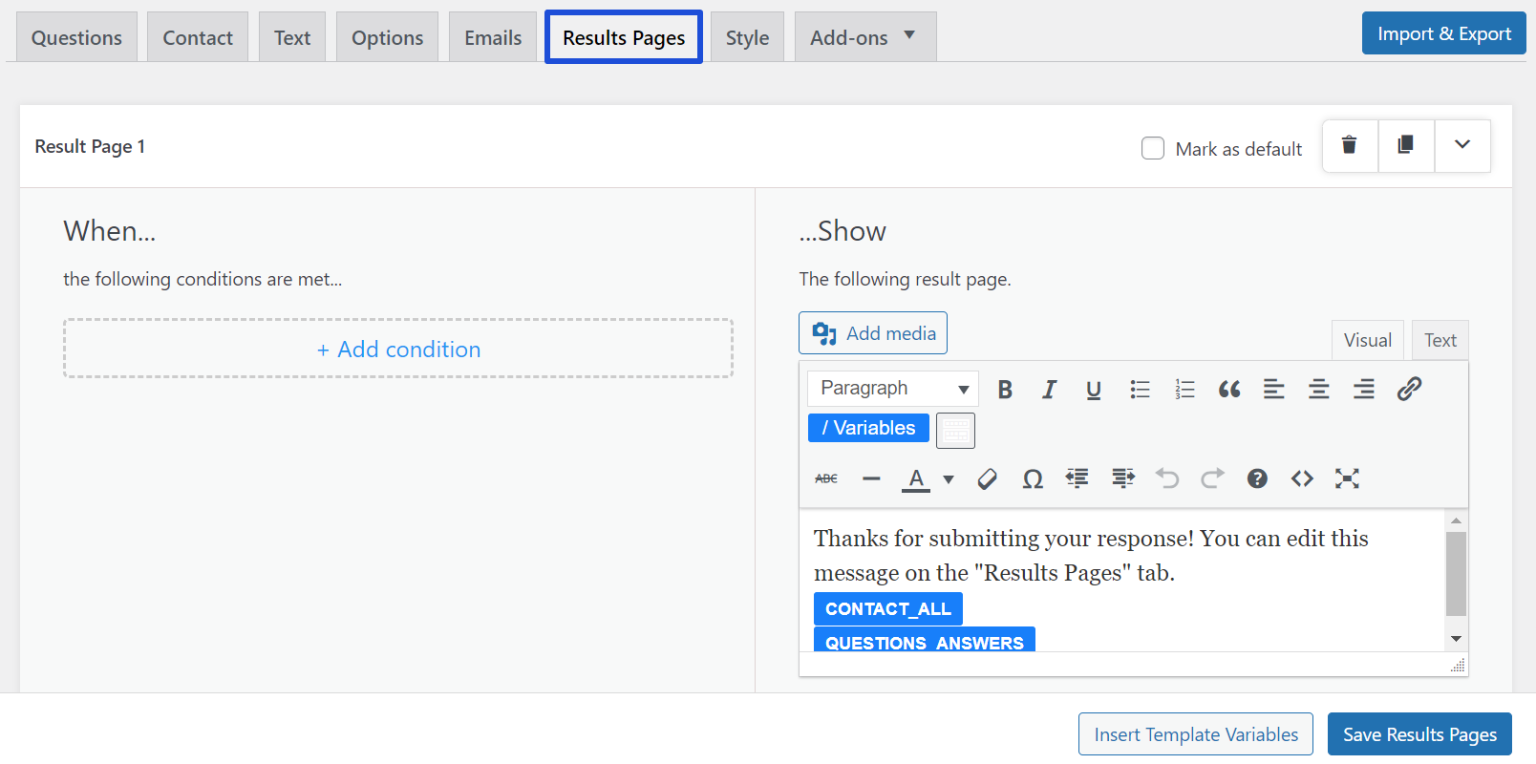The image size is (1536, 764).
Task: Open the text color picker arrow
Action: tap(948, 479)
